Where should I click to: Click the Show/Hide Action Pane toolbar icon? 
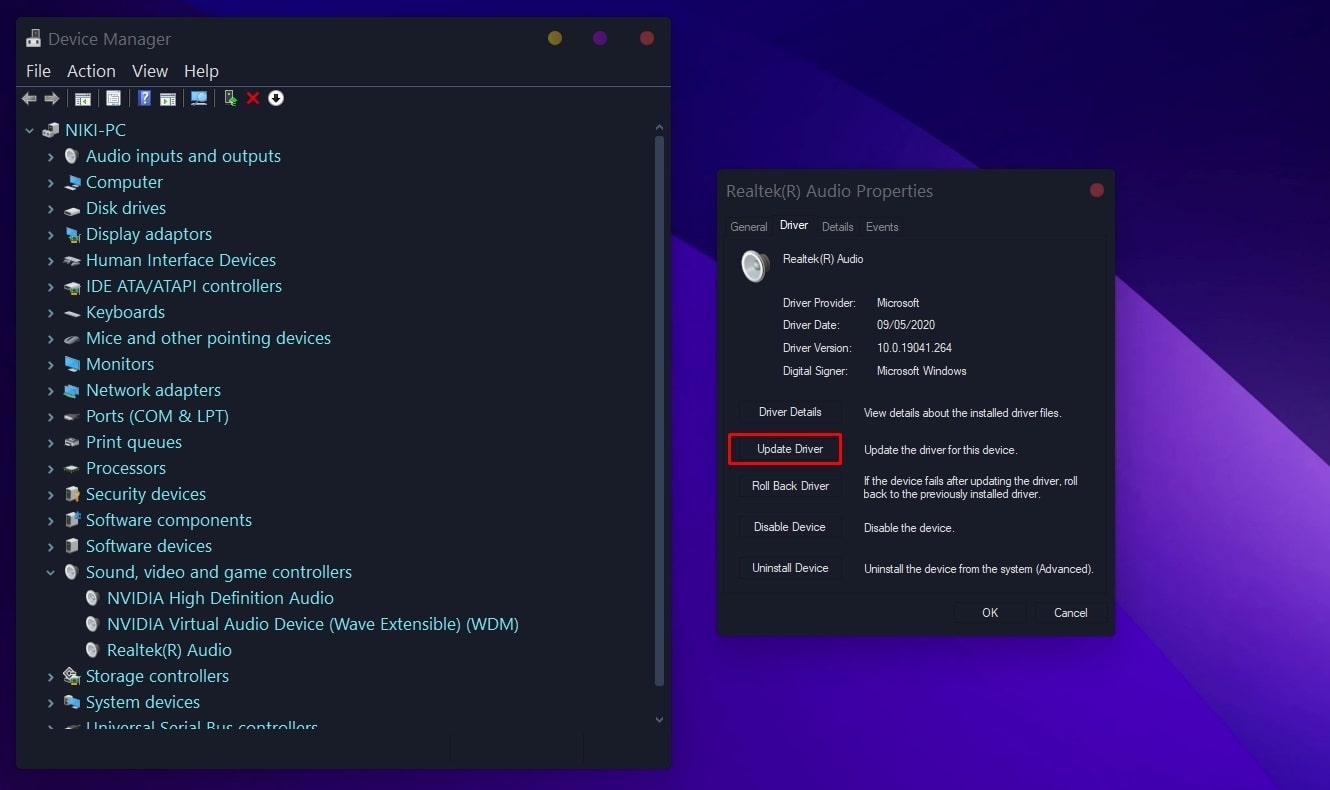pyautogui.click(x=168, y=98)
